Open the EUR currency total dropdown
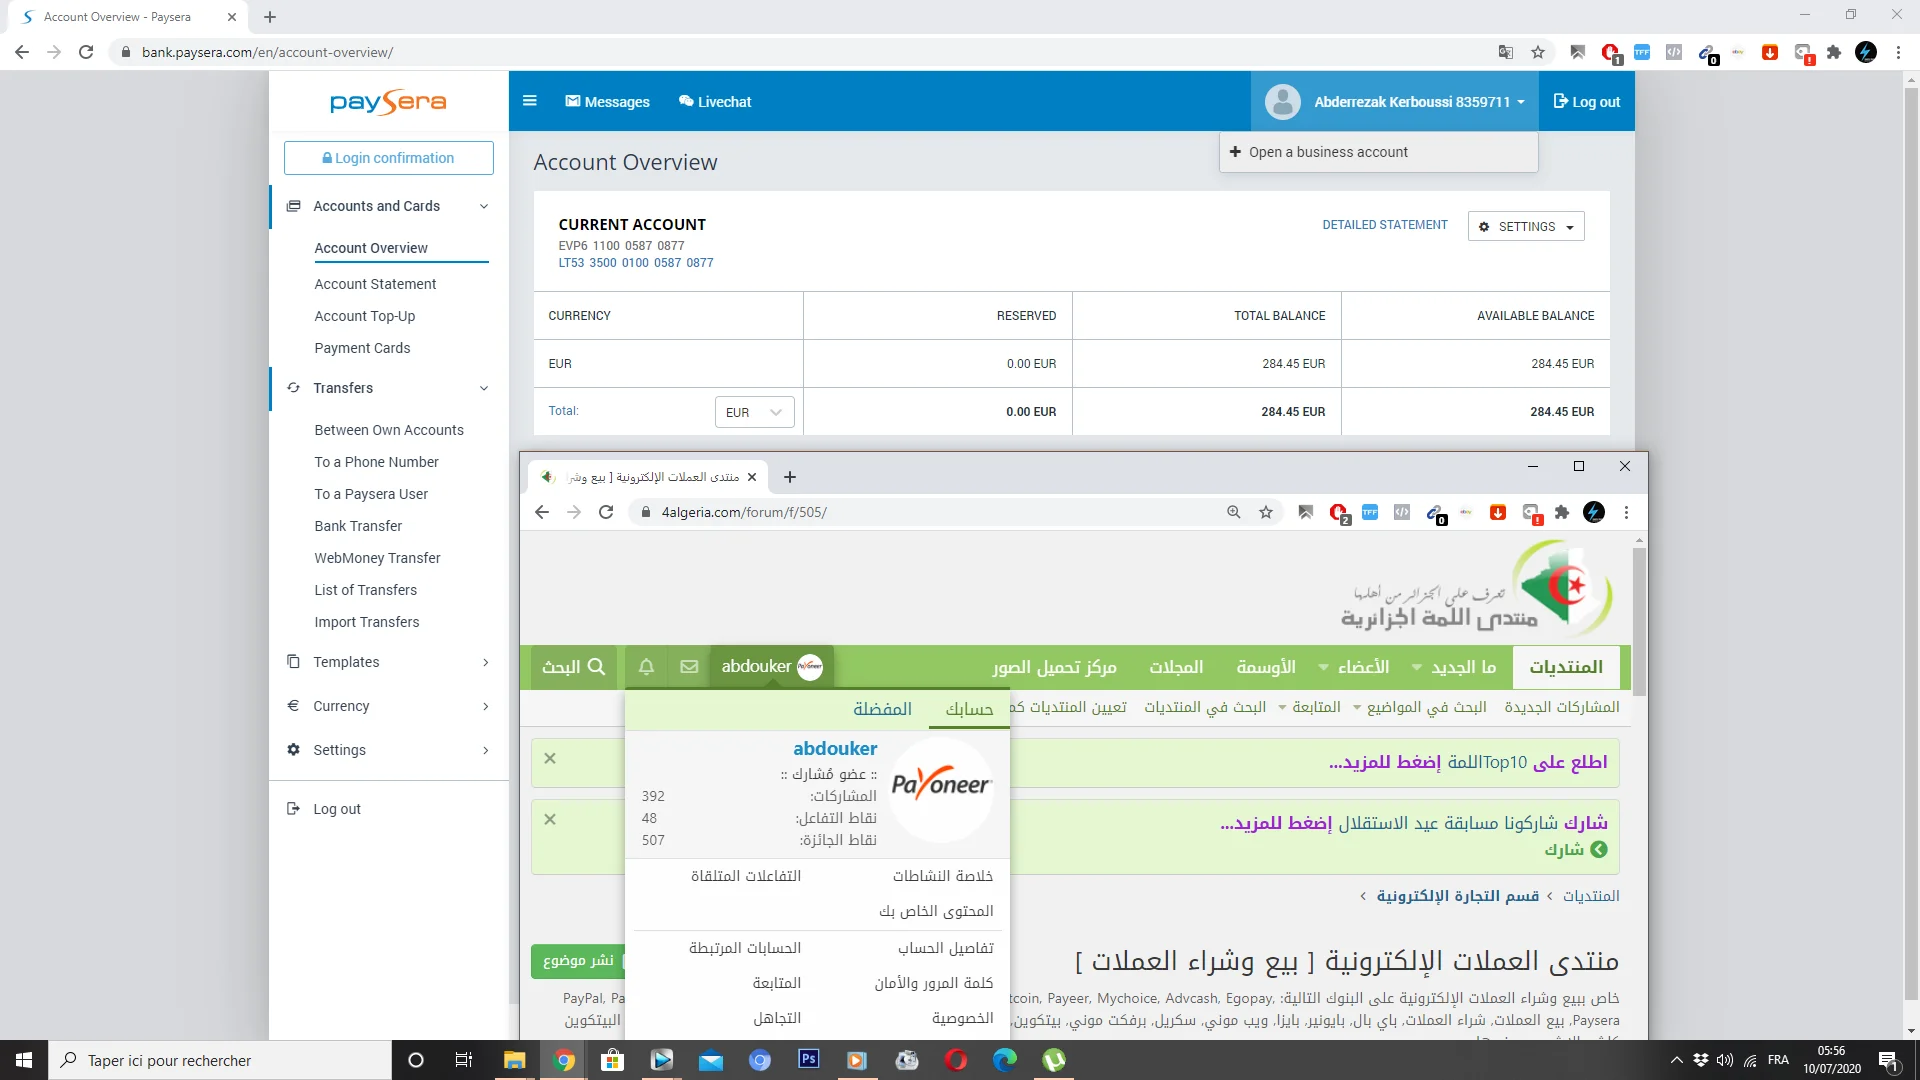 click(x=754, y=412)
